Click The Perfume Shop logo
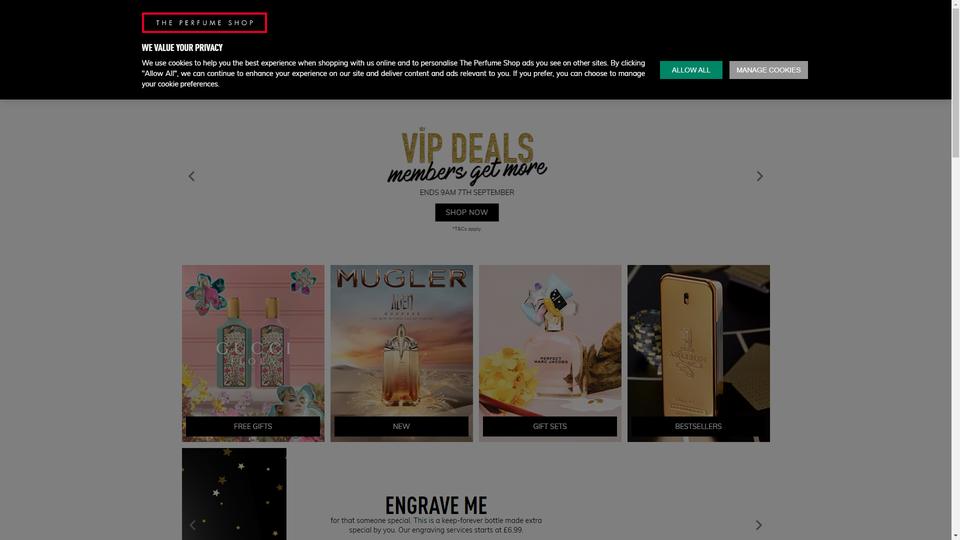The height and width of the screenshot is (540, 960). (x=204, y=23)
